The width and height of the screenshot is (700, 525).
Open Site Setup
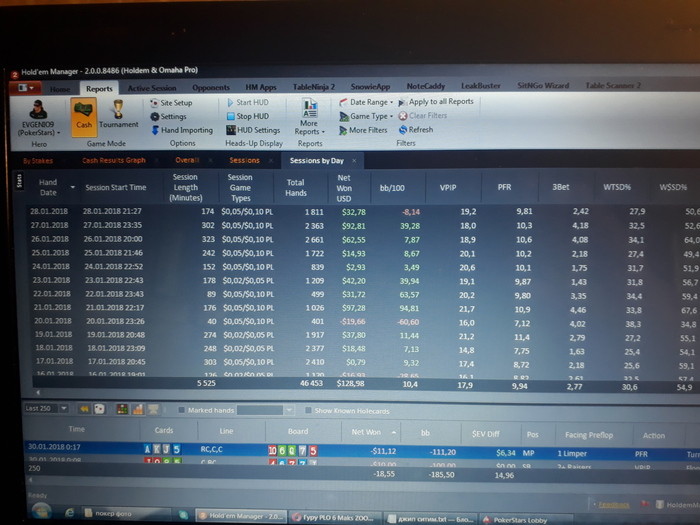pos(171,103)
